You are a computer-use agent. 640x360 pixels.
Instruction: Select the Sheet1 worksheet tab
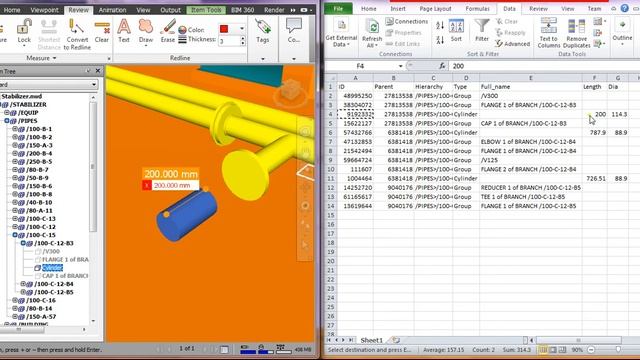[371, 340]
